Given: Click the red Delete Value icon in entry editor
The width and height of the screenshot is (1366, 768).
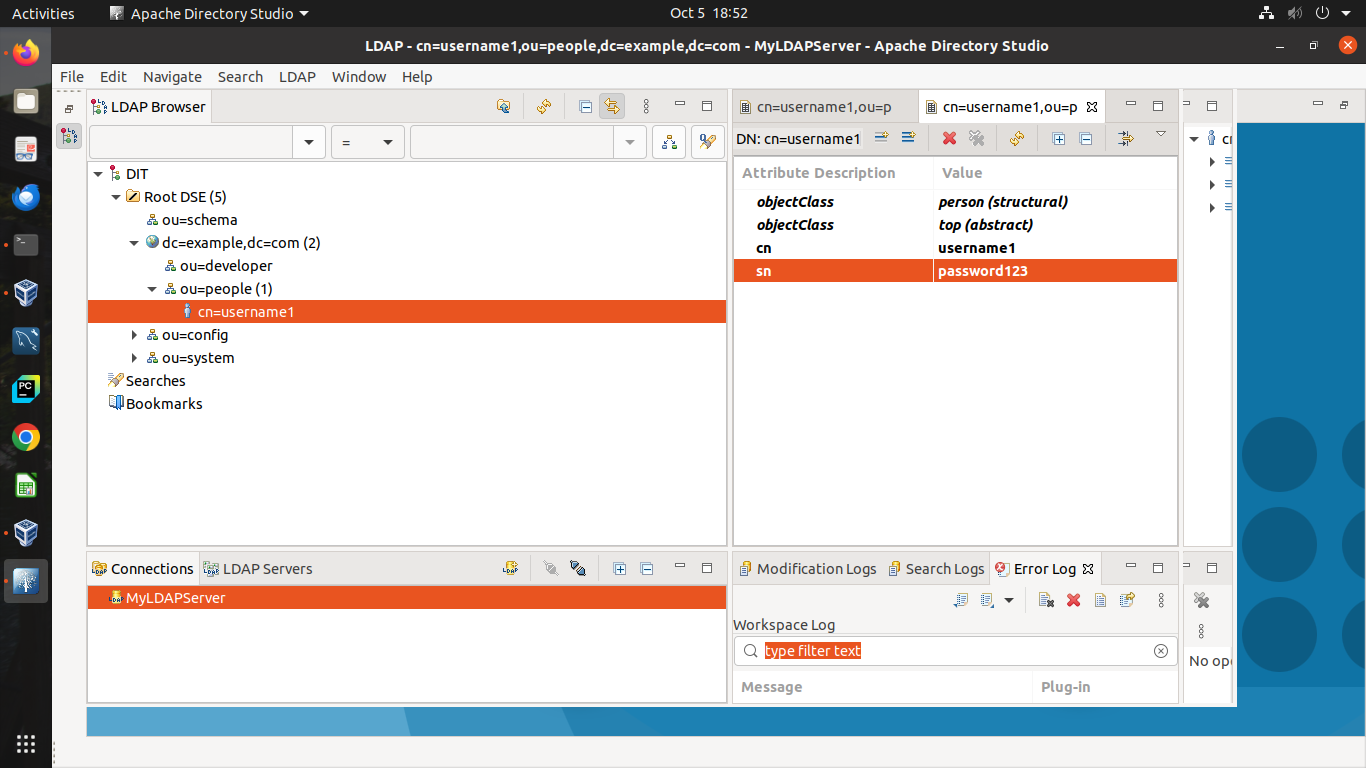Looking at the screenshot, I should [949, 139].
